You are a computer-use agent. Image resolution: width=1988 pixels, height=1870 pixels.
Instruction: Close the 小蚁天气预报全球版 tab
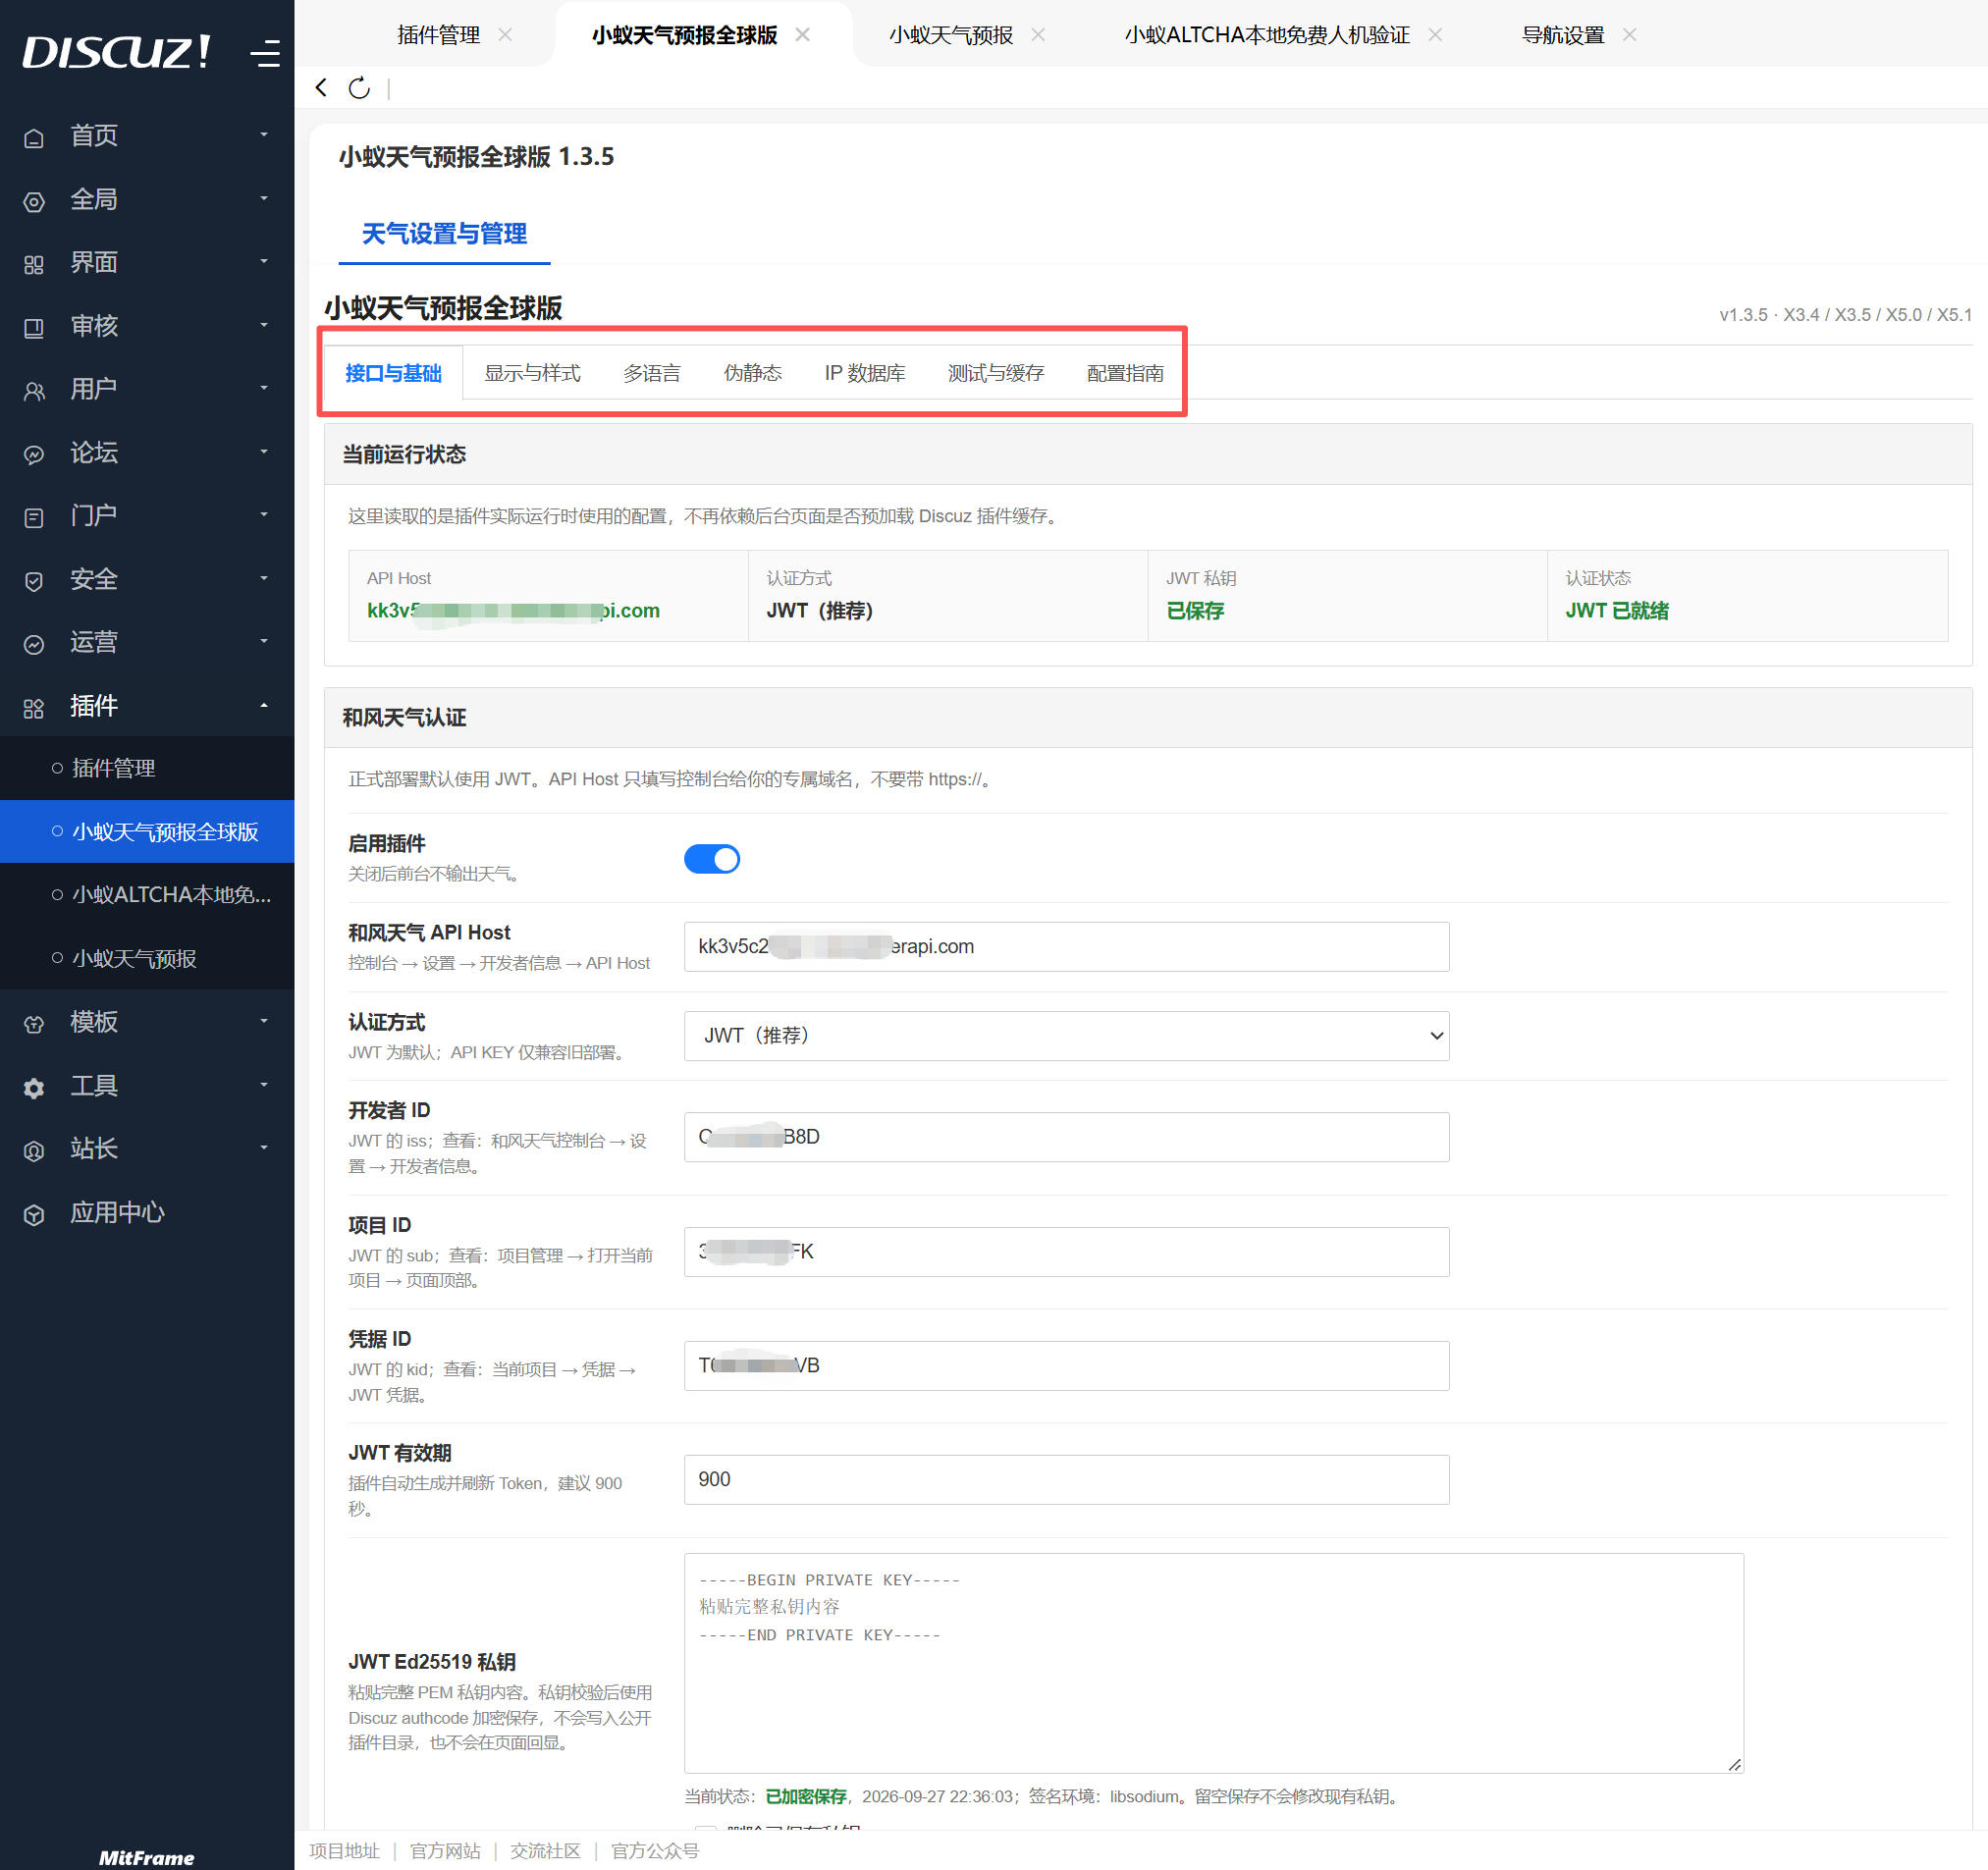pyautogui.click(x=802, y=35)
